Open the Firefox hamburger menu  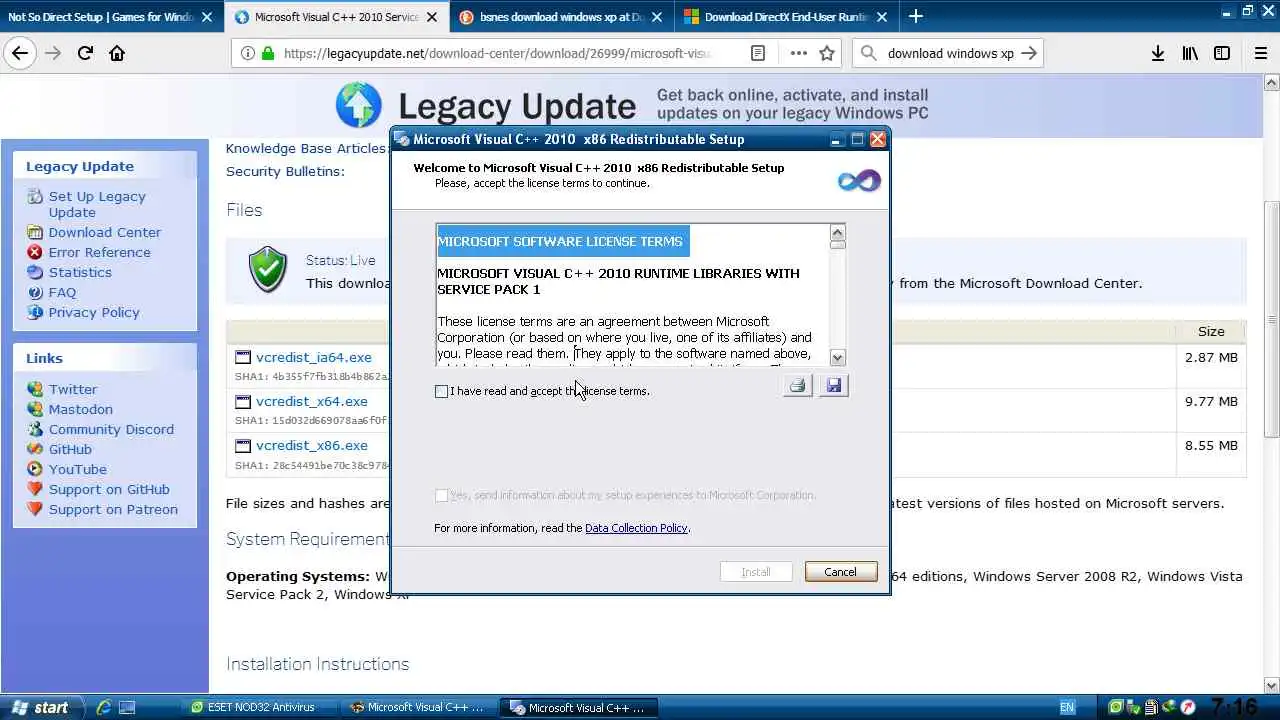coord(1261,53)
